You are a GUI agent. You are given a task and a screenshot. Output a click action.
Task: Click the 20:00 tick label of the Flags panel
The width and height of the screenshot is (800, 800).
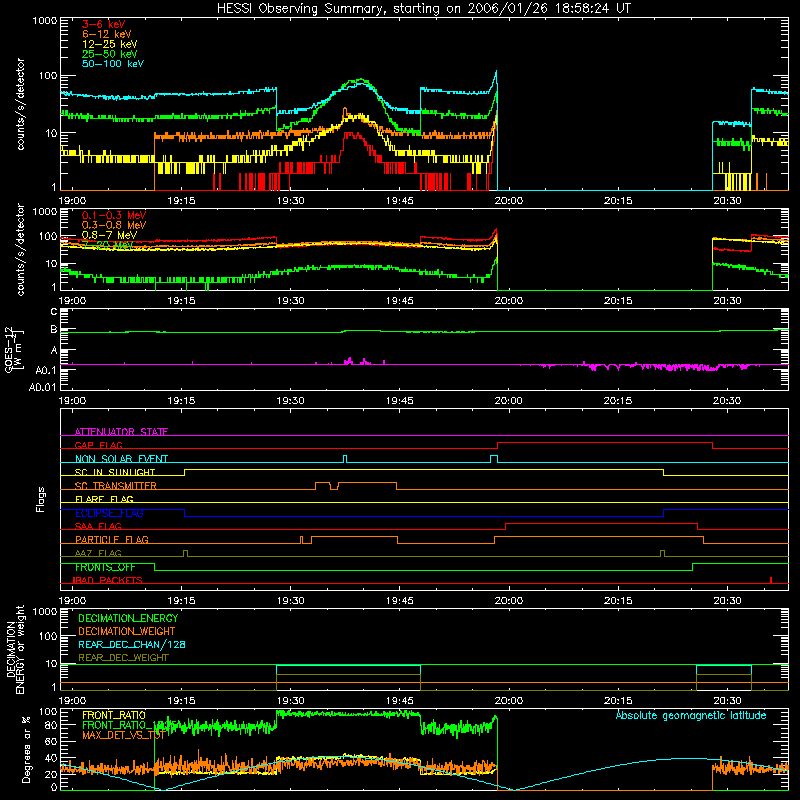tap(509, 601)
